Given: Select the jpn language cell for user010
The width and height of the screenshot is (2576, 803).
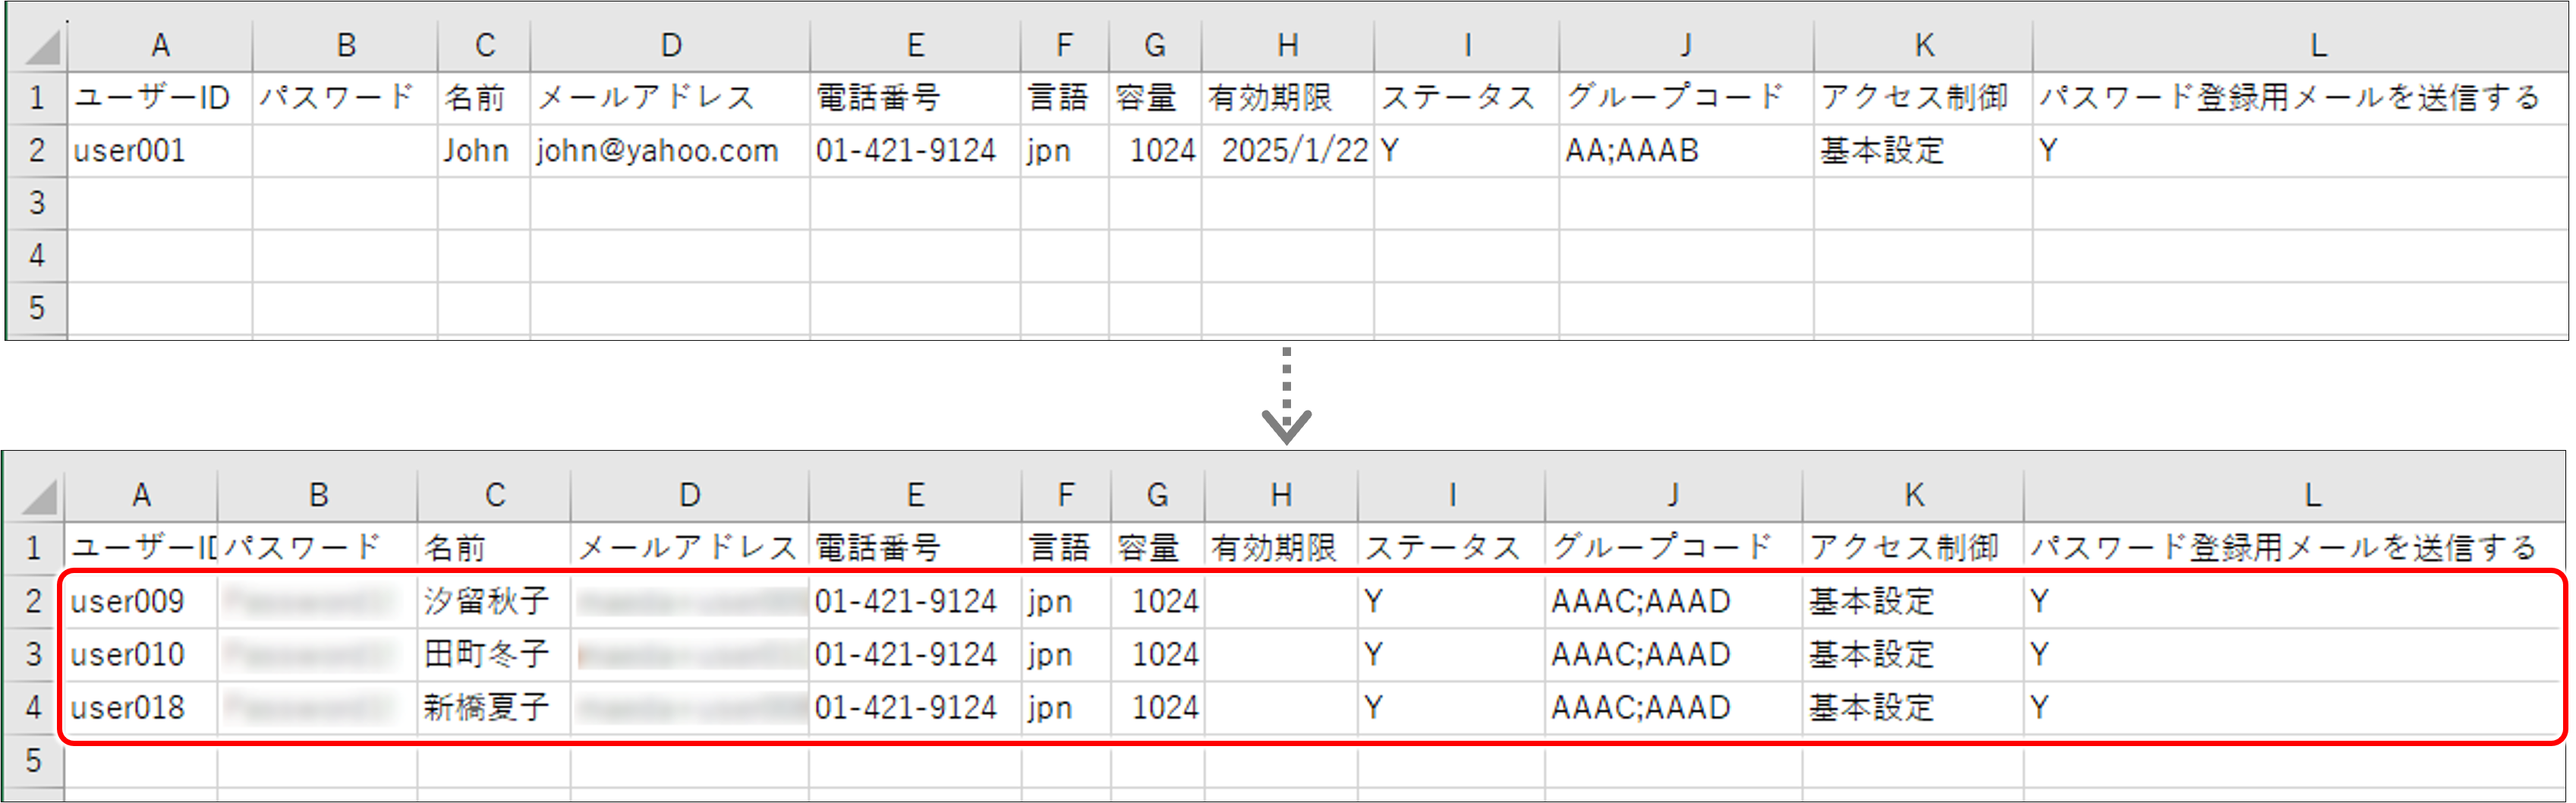Looking at the screenshot, I should point(1063,654).
